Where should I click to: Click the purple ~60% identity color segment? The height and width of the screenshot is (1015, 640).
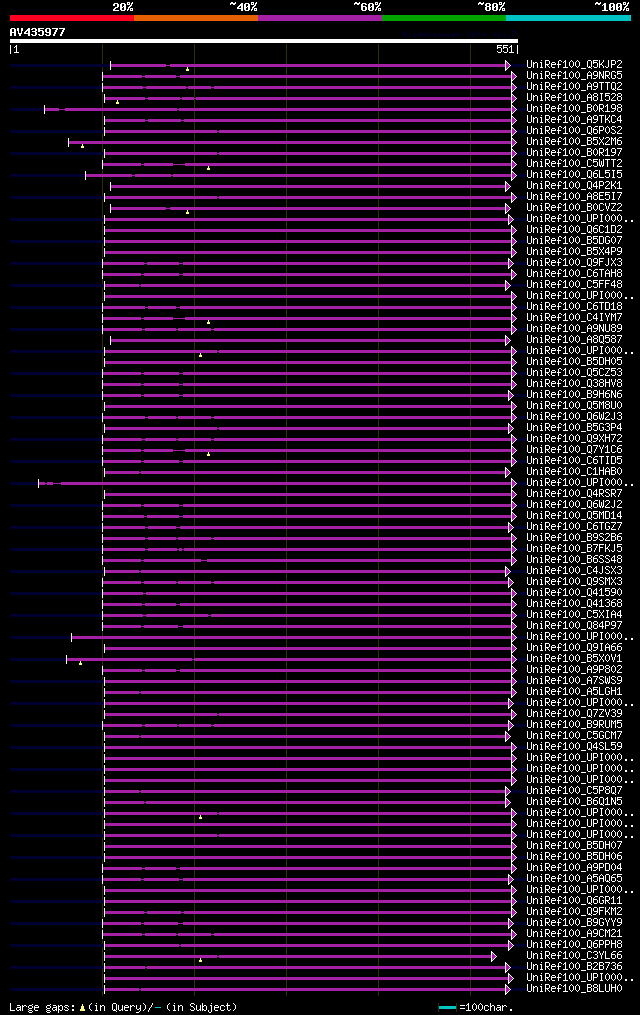point(320,18)
